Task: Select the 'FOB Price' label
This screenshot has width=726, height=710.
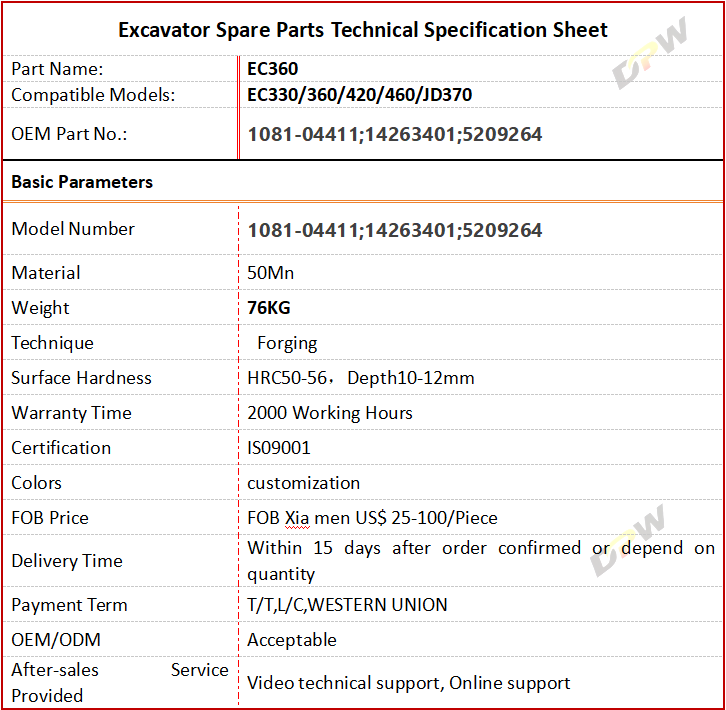Action: [x=50, y=518]
